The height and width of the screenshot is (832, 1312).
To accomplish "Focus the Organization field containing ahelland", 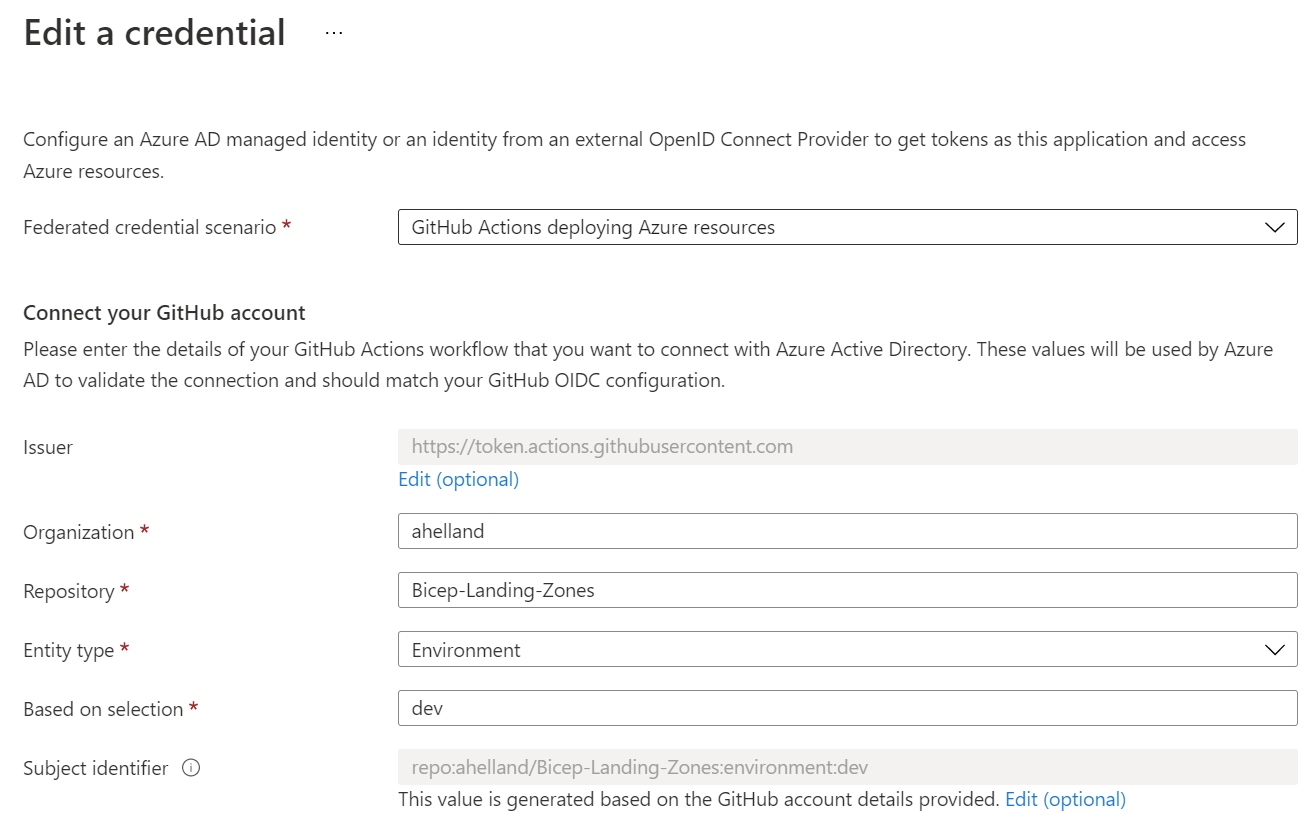I will click(x=847, y=531).
